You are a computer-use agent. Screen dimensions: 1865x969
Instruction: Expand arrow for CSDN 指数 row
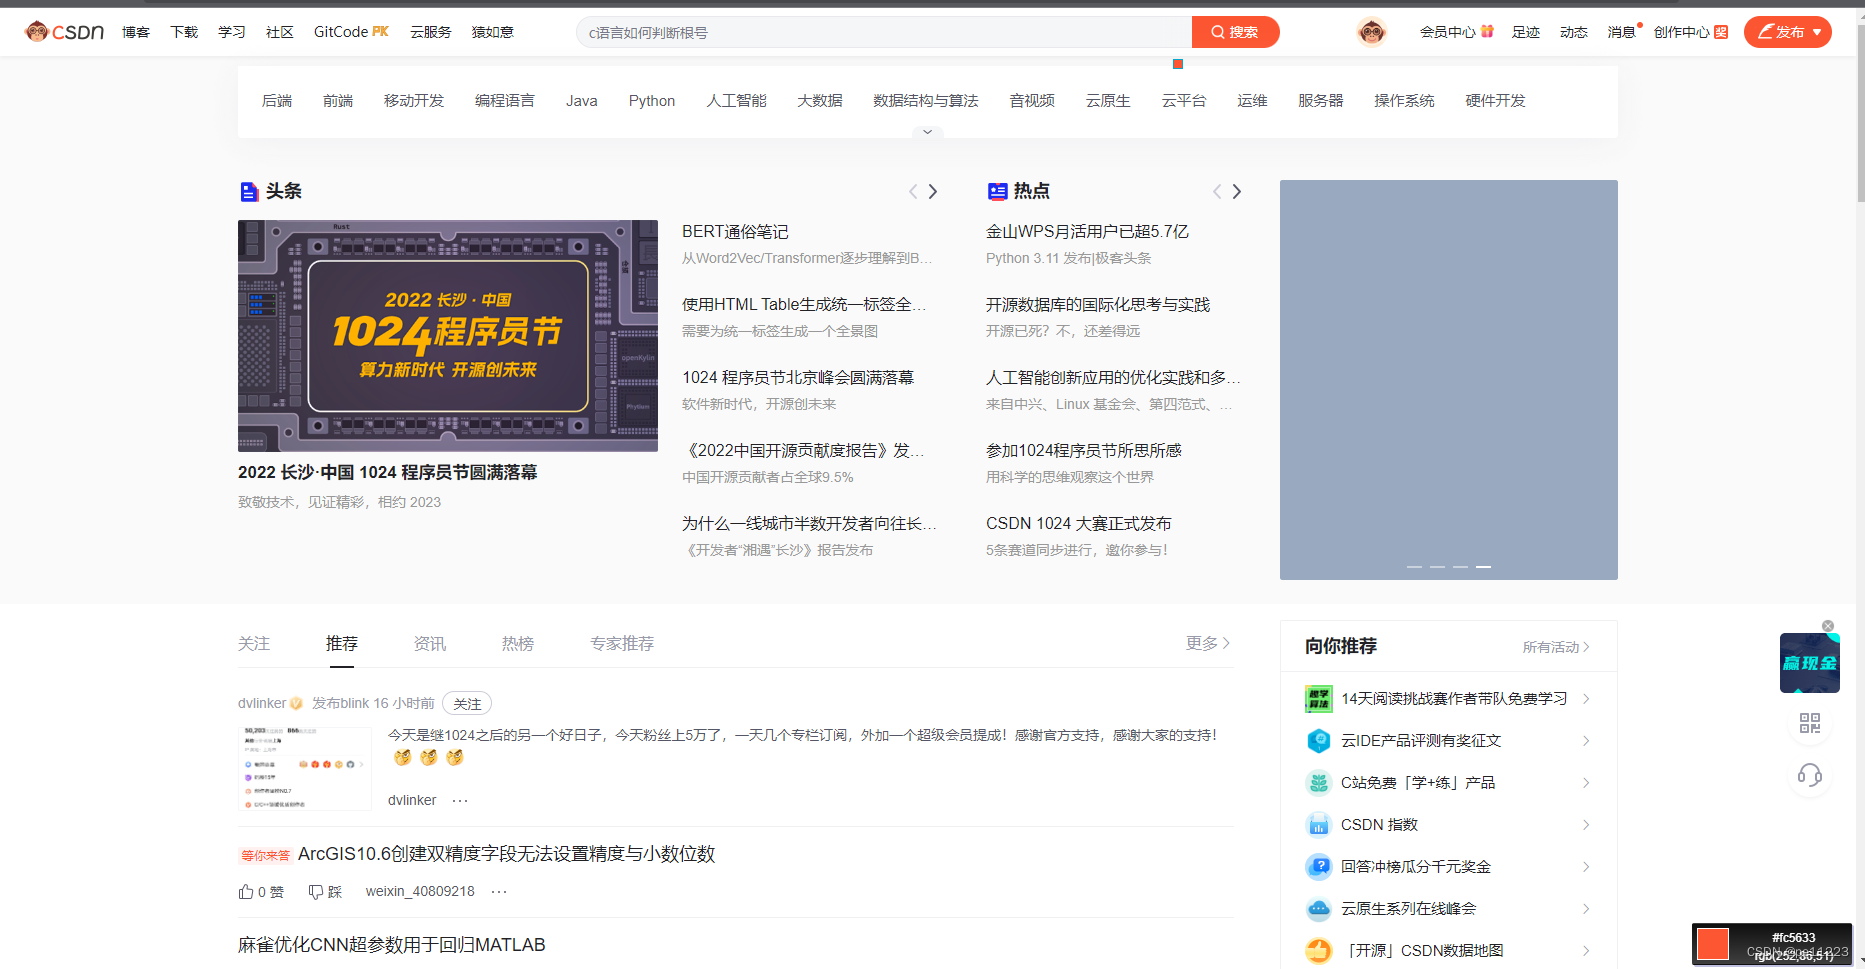point(1586,825)
